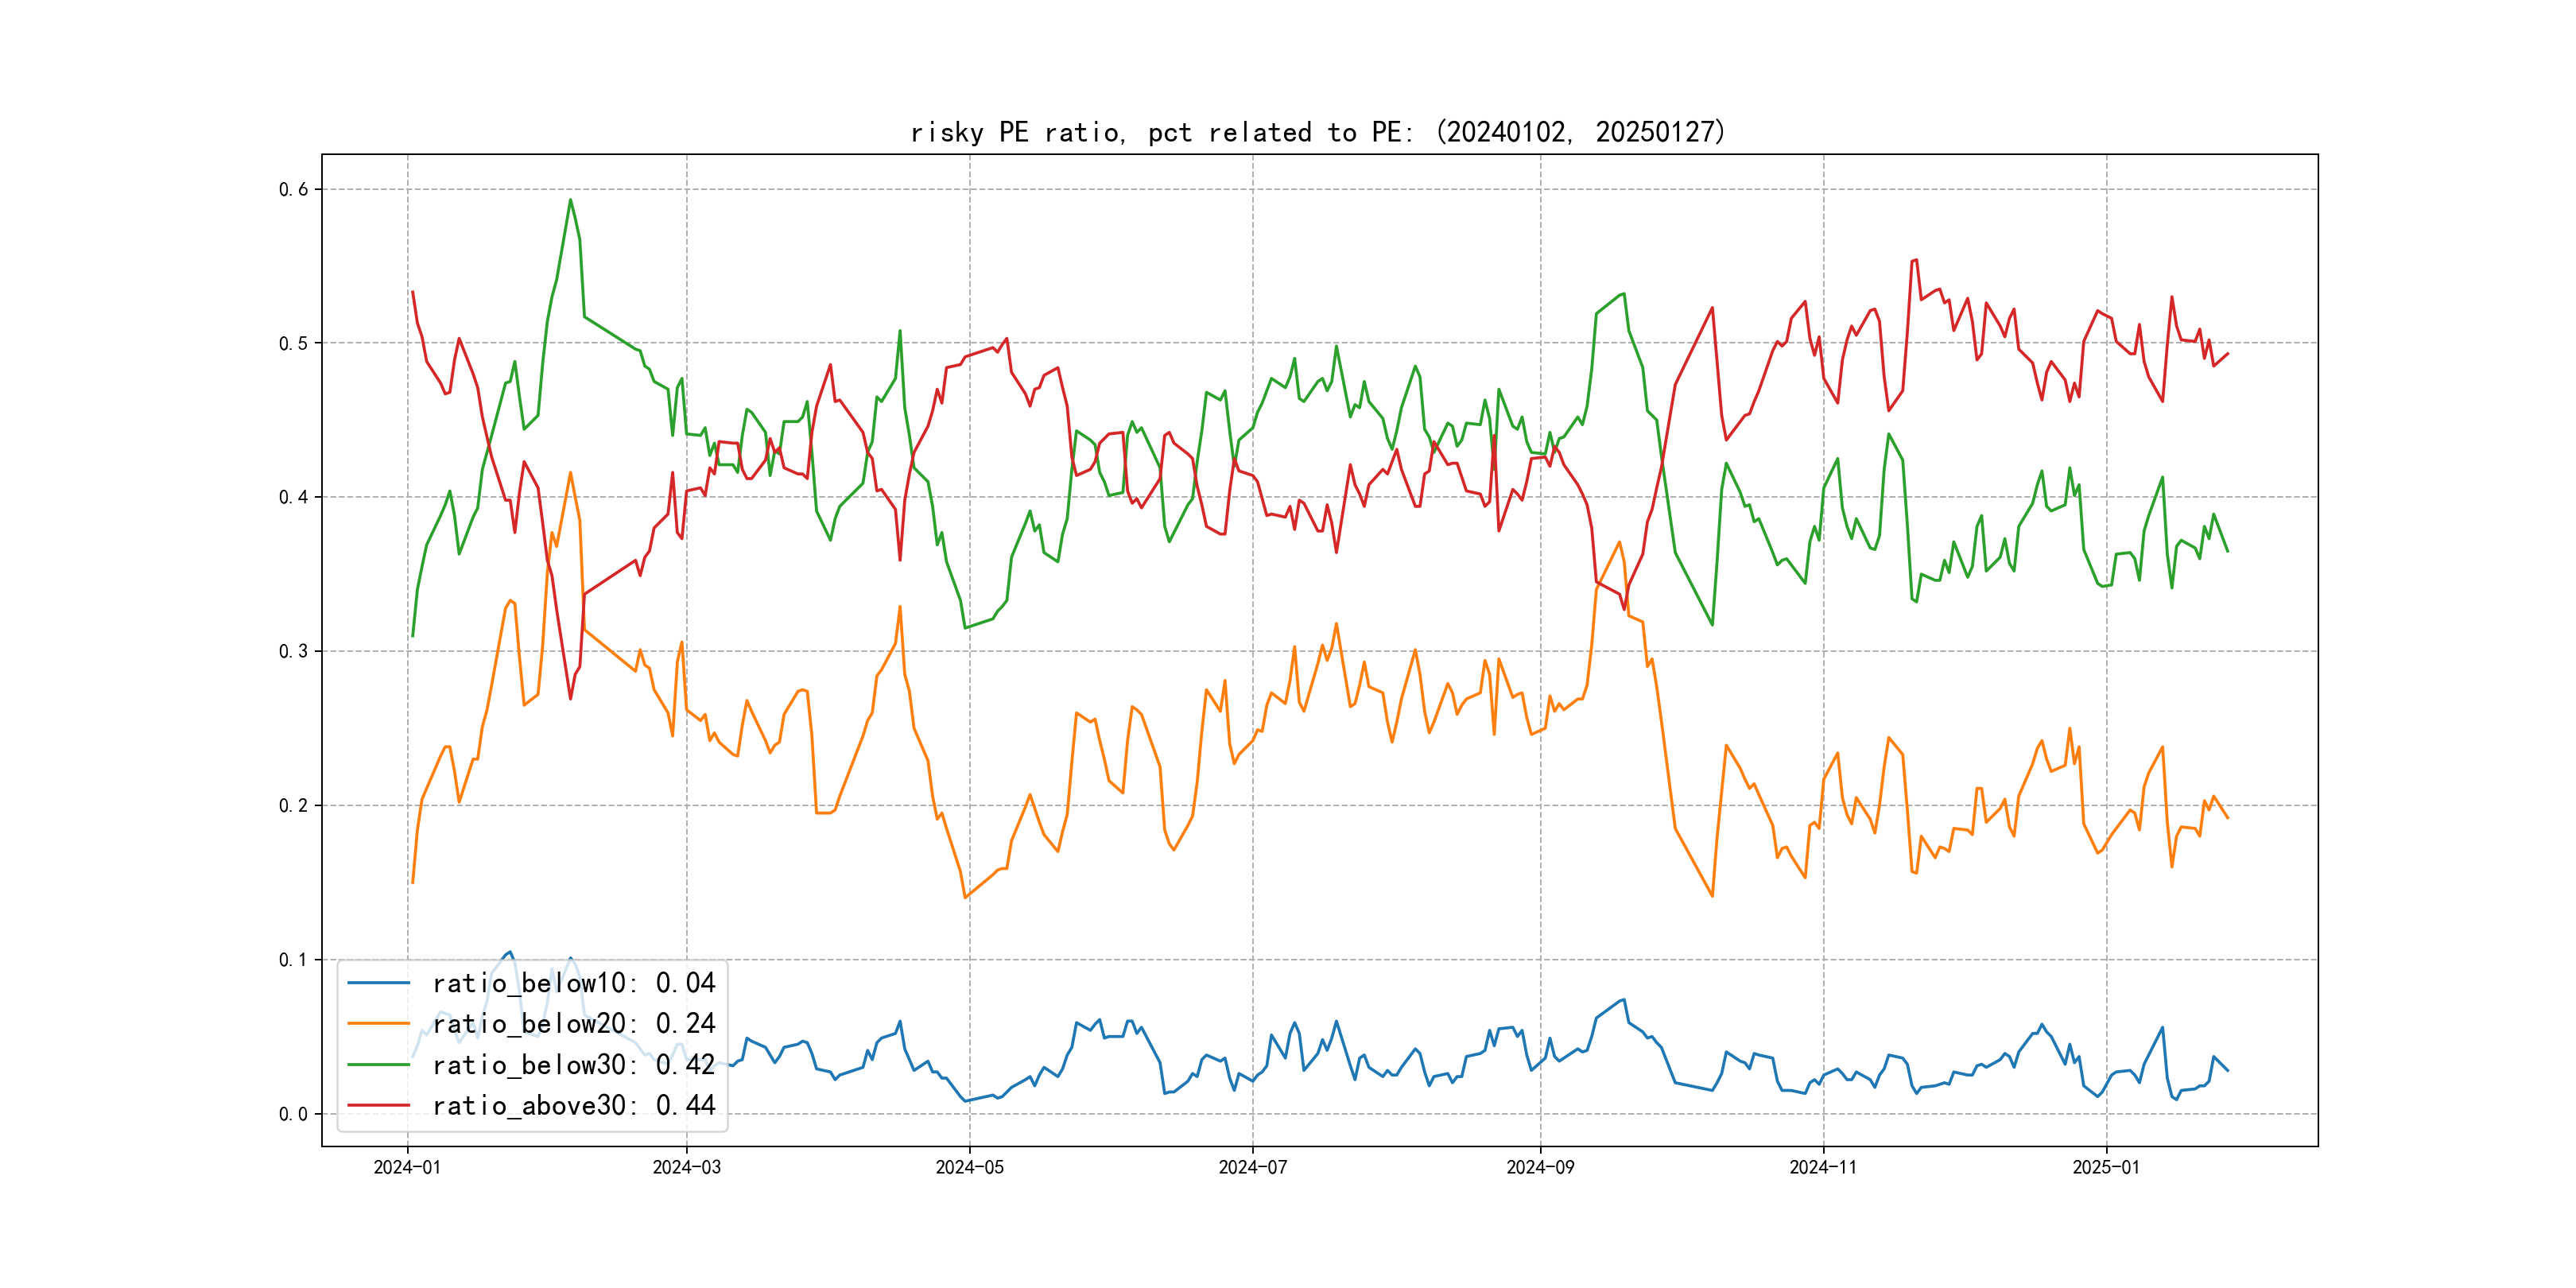
Task: Select the ratio_above30: 0.44 legend label
Action: click(x=573, y=1106)
